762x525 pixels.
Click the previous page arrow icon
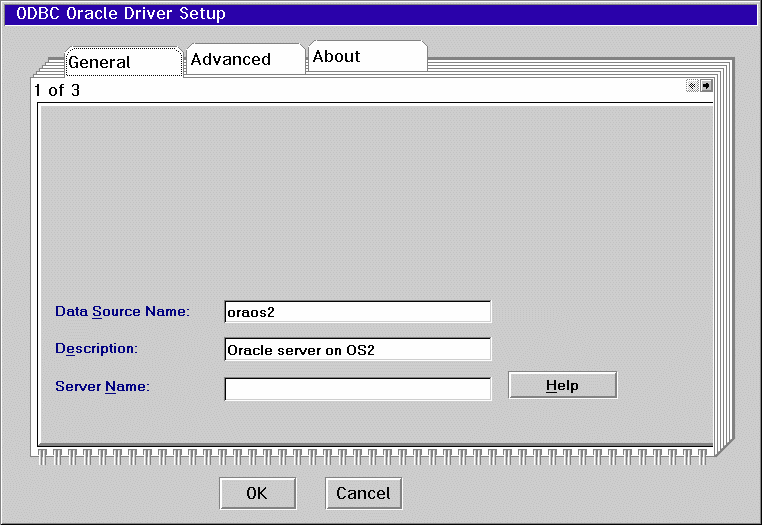[x=692, y=86]
